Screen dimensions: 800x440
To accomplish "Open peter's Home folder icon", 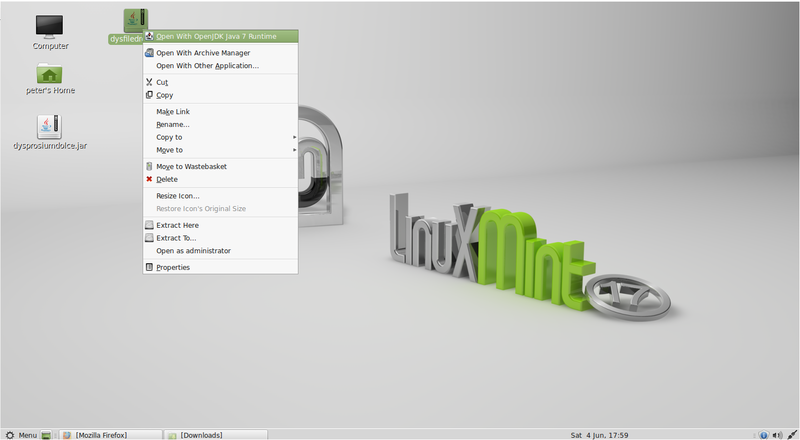I will pos(50,79).
